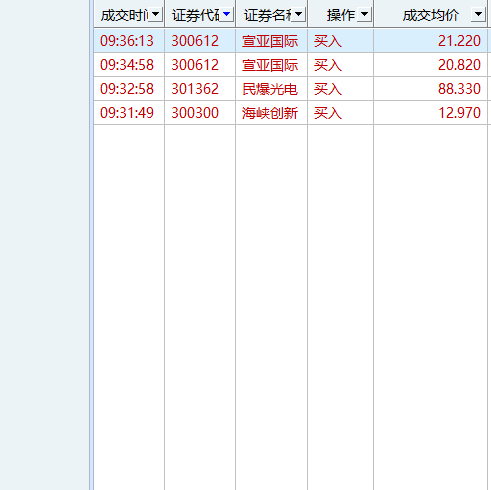This screenshot has height=490, width=491.
Task: Select the trade time 09:34:58
Action: 127,65
